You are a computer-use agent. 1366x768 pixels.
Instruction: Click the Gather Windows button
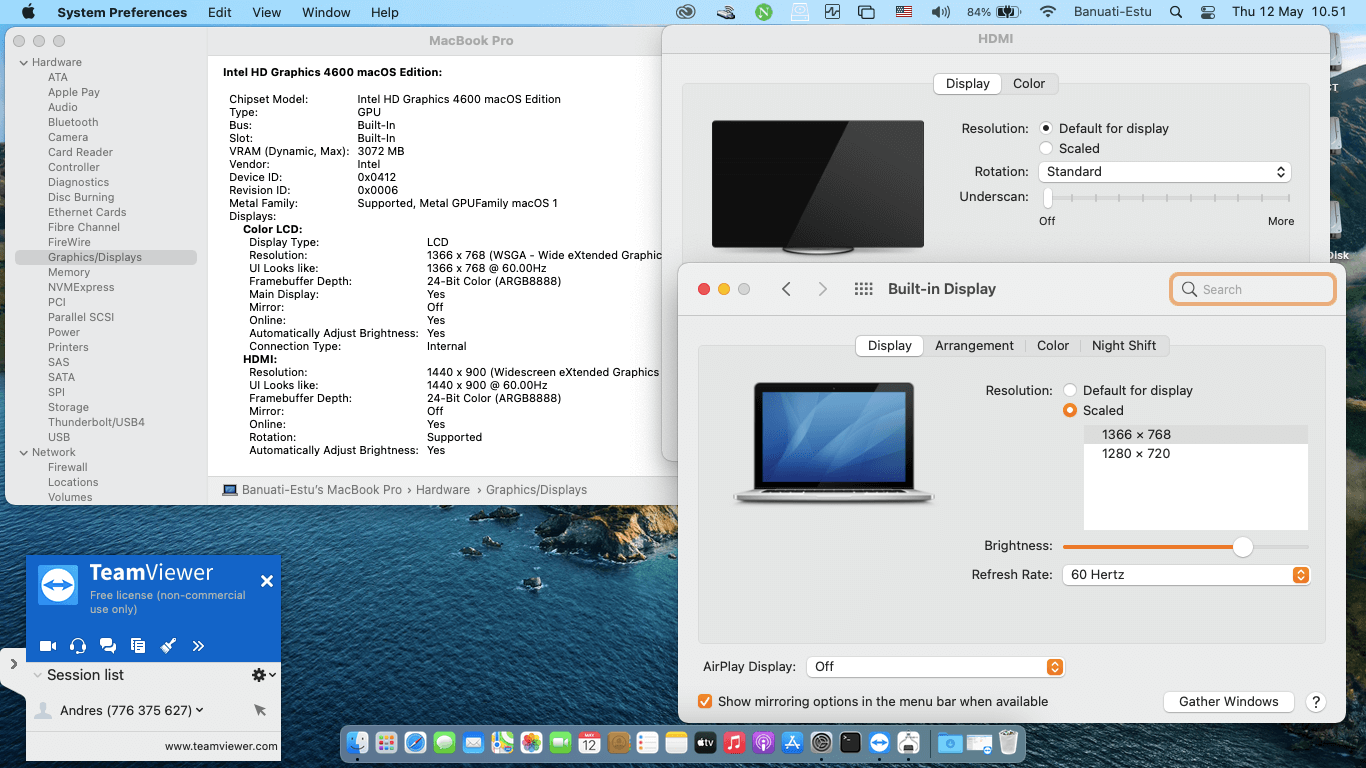click(1228, 701)
